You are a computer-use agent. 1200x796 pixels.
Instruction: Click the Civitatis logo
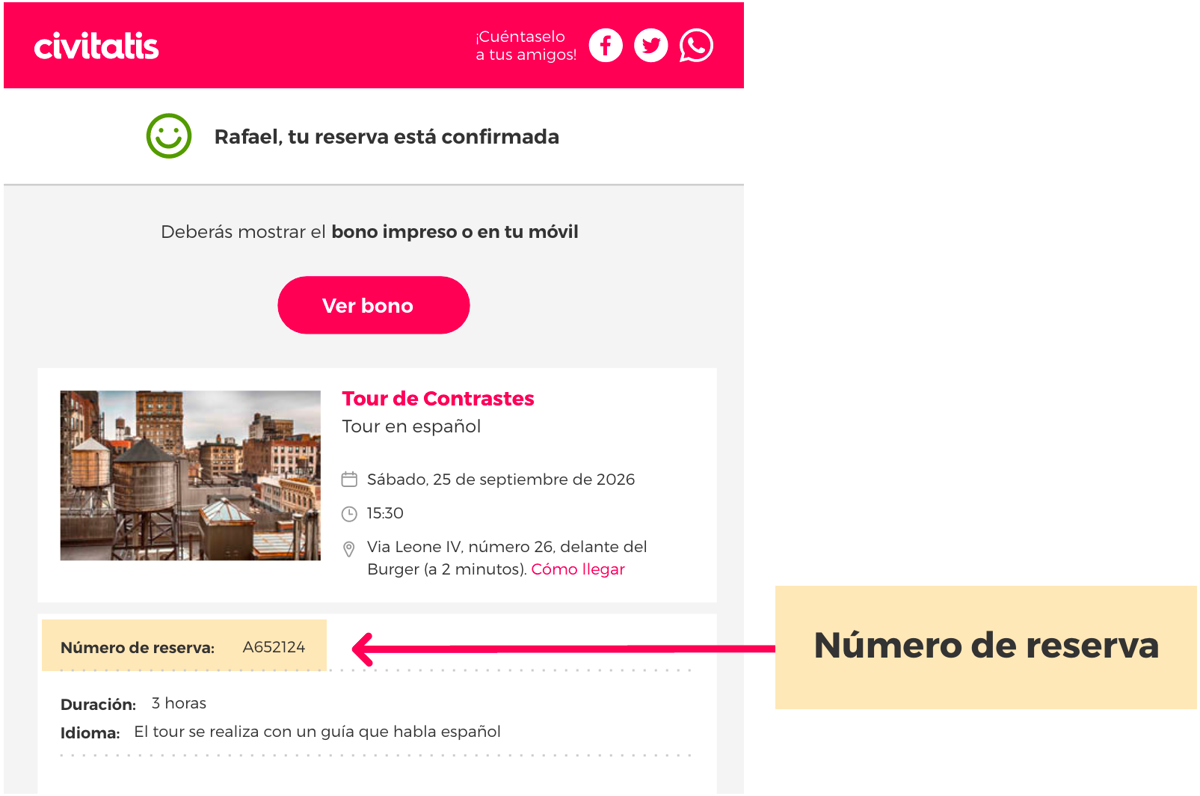click(96, 46)
